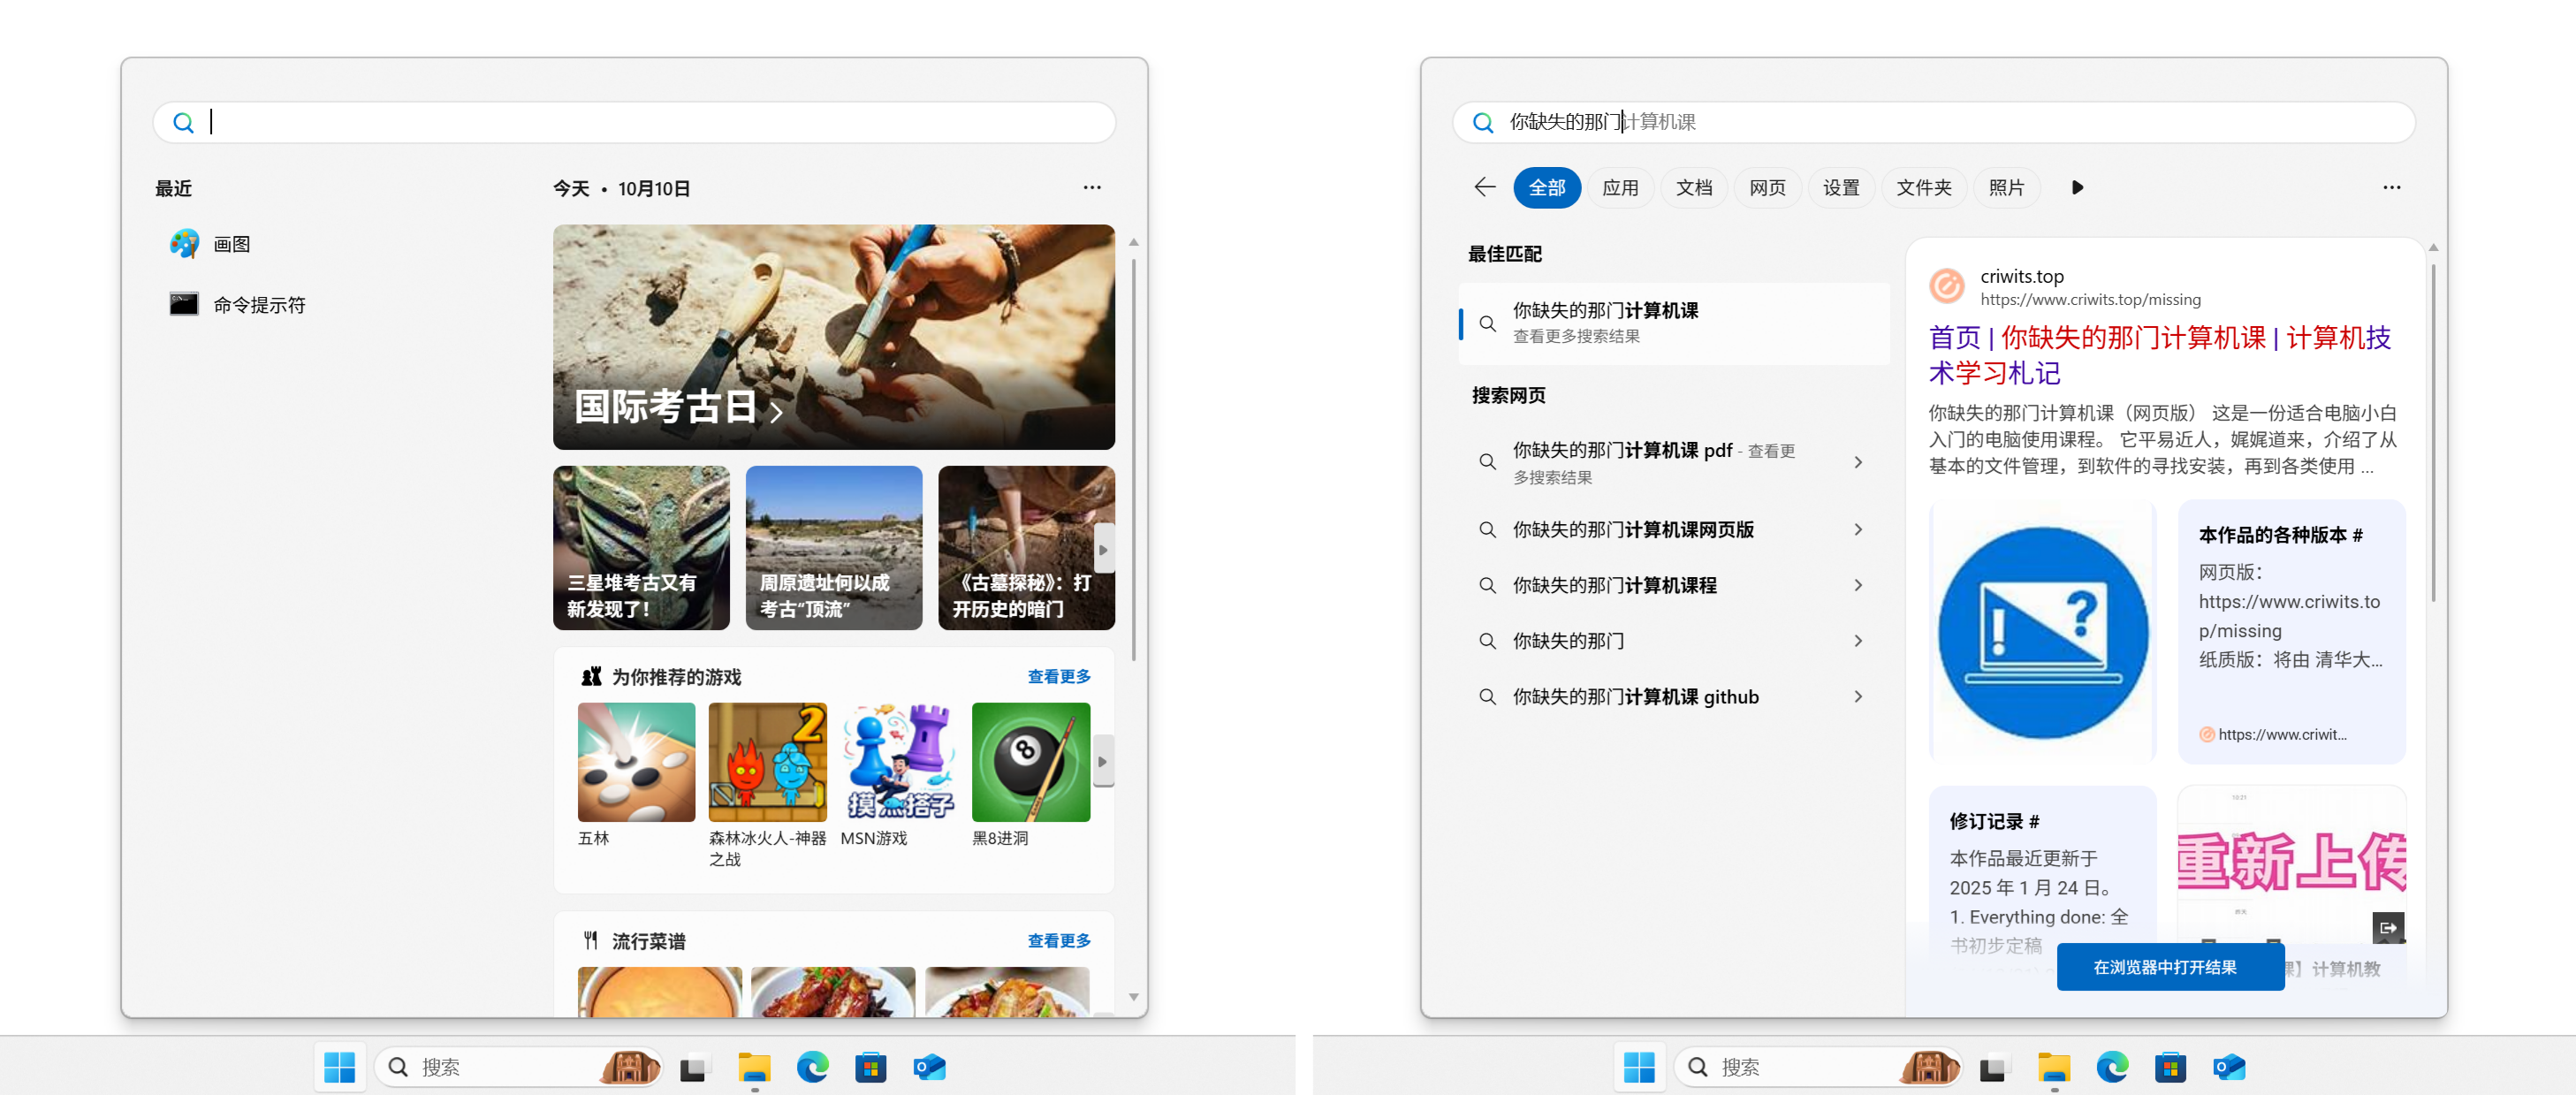The image size is (2576, 1095).
Task: Click the 黑8进洞 game thumbnail
Action: (x=1030, y=762)
